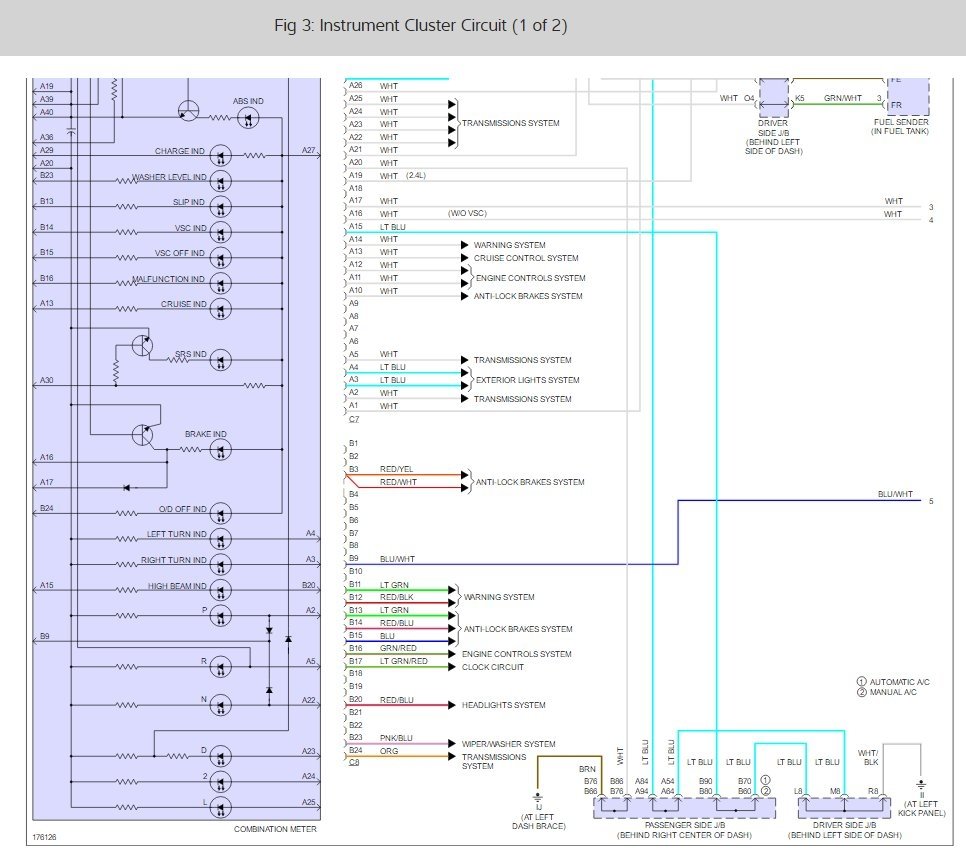
Task: Select the LEFT TURN IND lamp symbol
Action: click(221, 539)
